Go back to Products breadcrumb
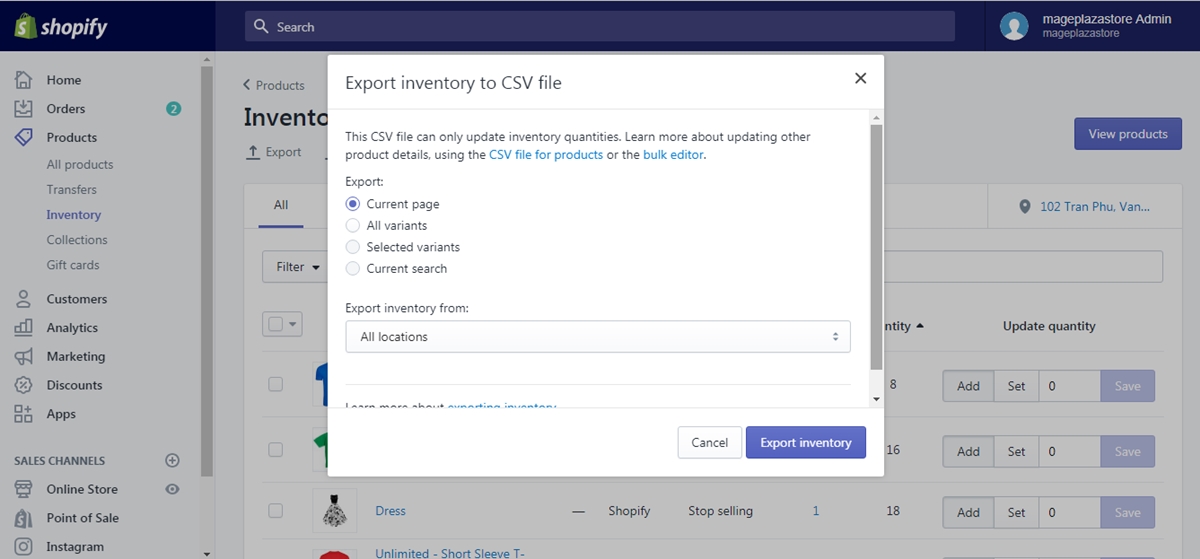 pyautogui.click(x=274, y=85)
